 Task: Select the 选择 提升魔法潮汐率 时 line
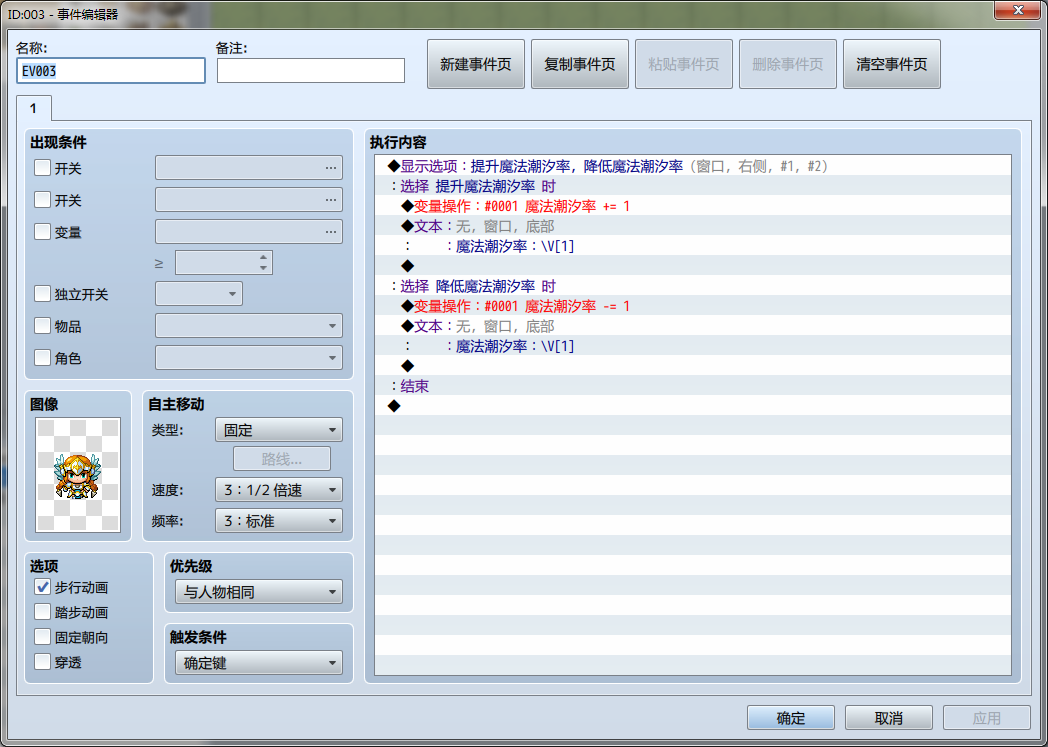[x=693, y=186]
